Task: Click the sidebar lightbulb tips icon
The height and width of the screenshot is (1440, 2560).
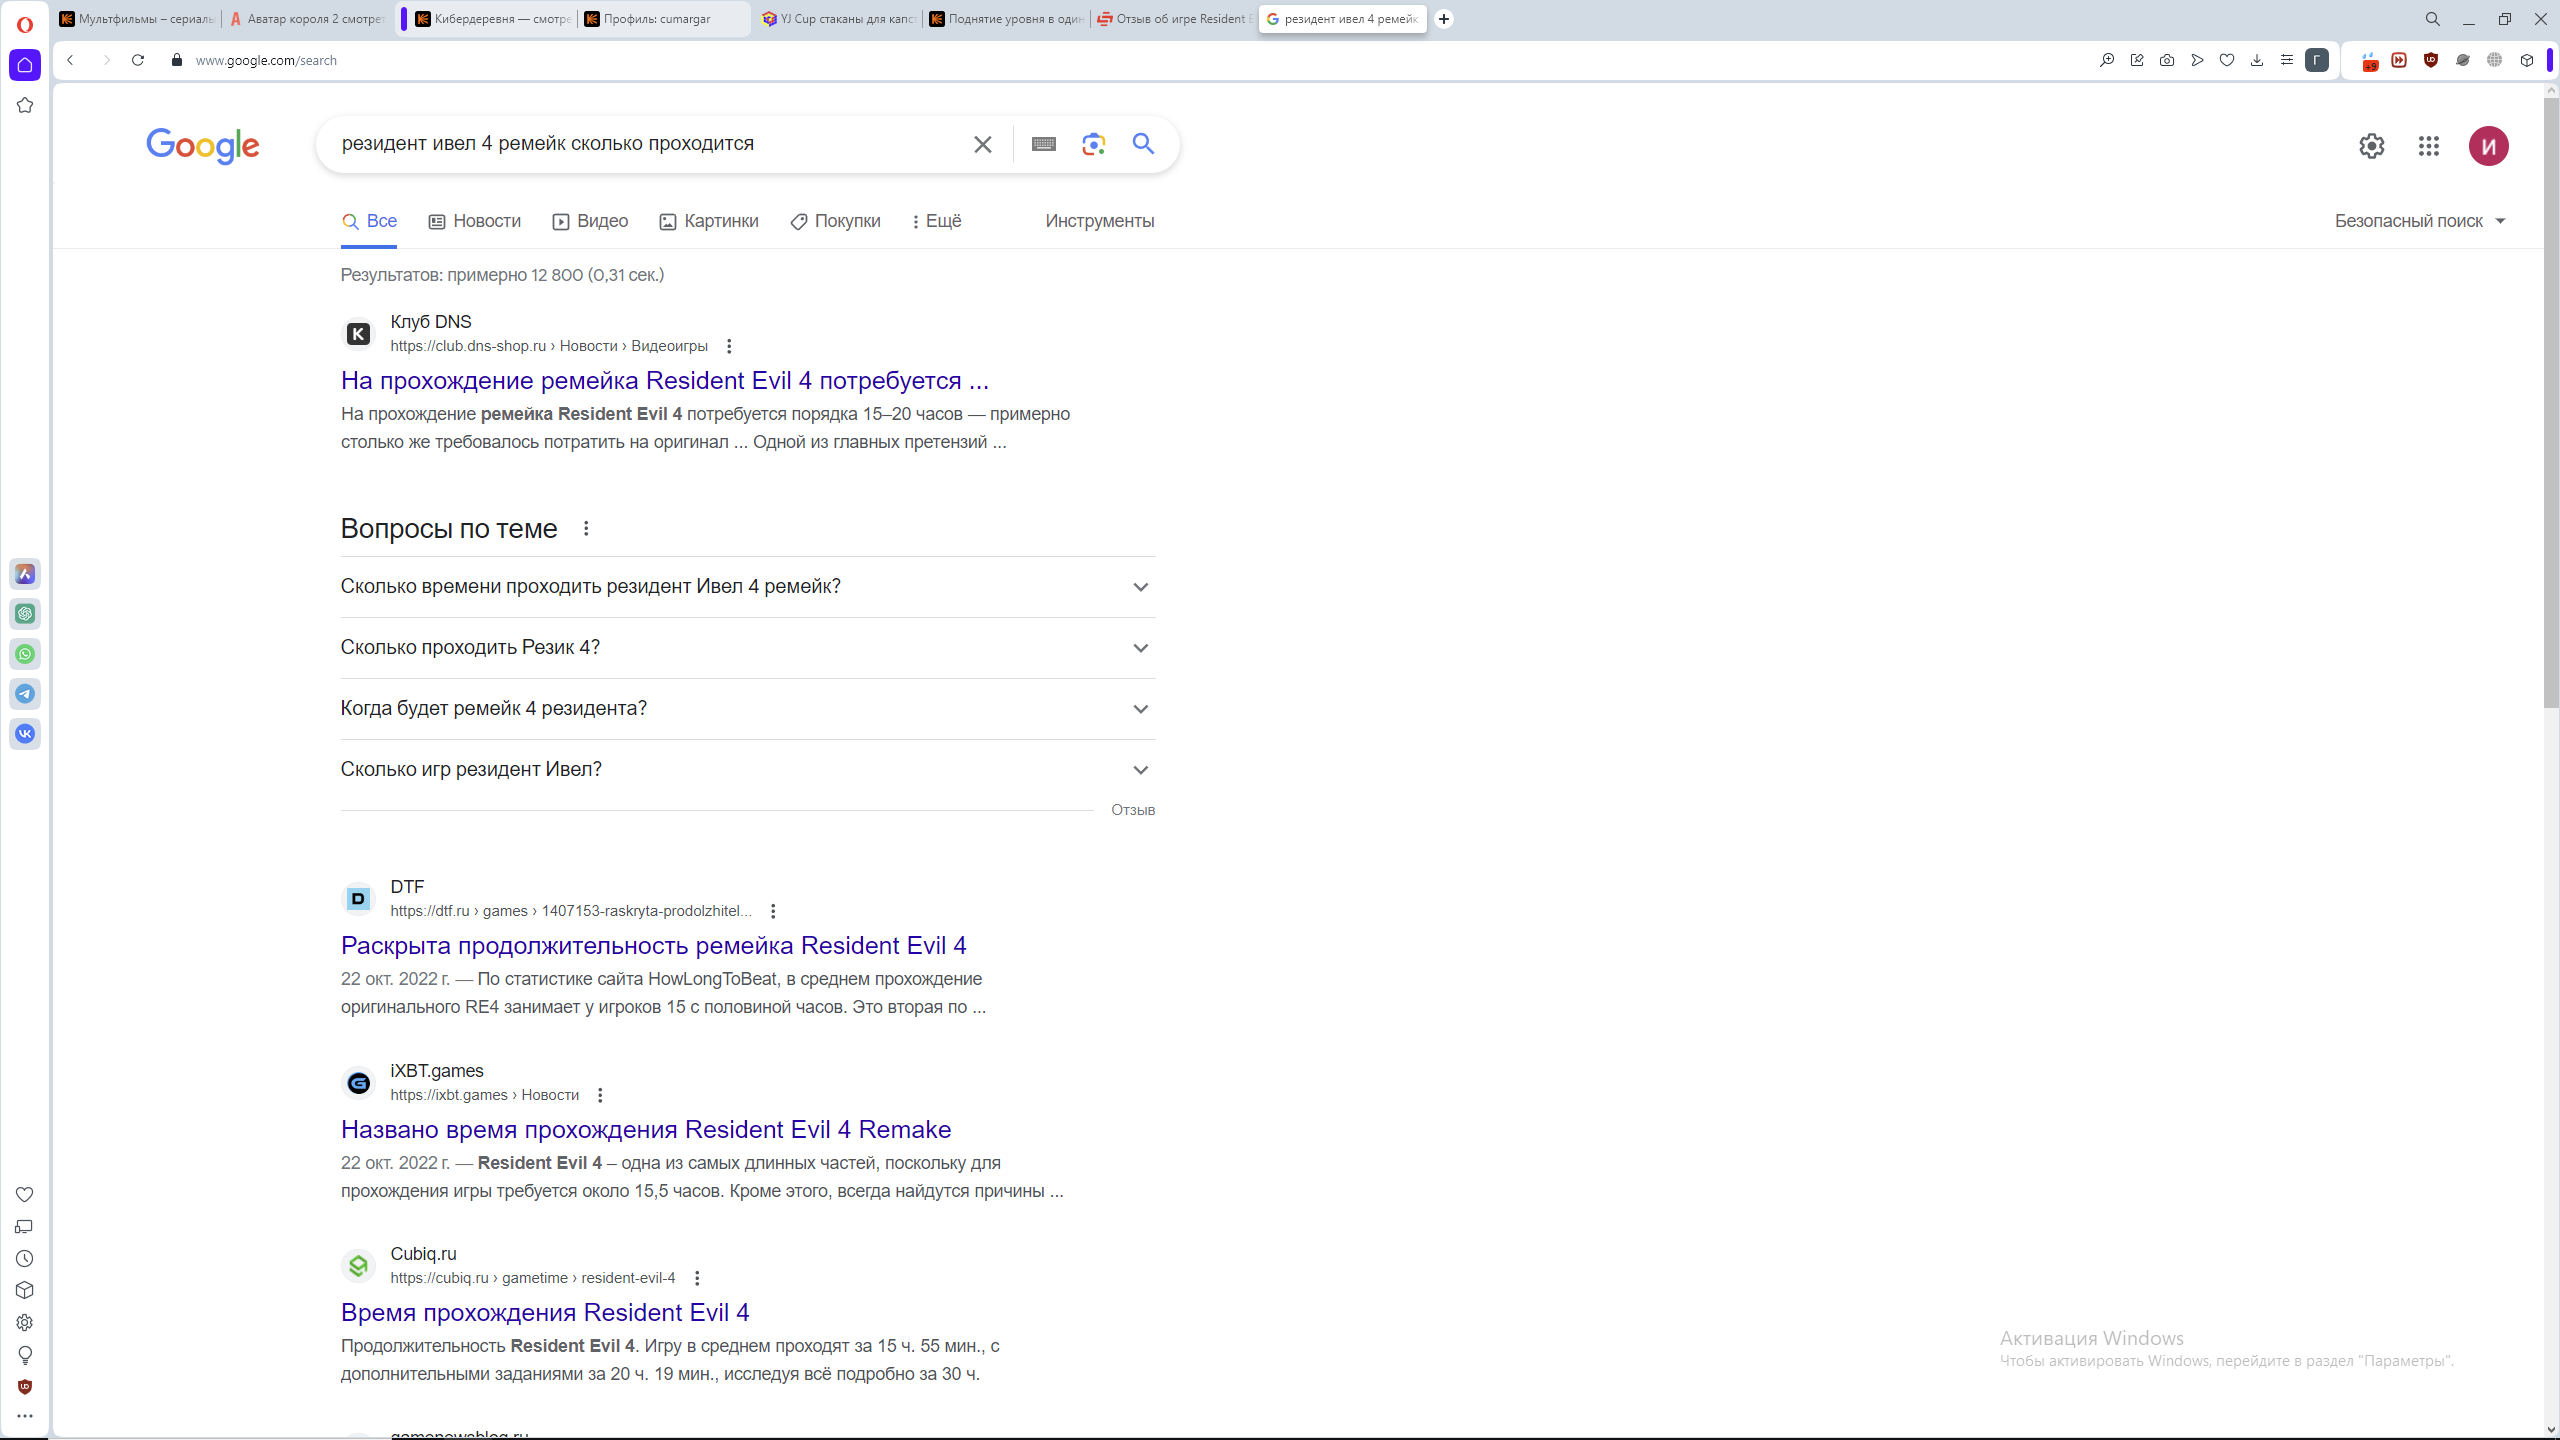Action: (25, 1355)
